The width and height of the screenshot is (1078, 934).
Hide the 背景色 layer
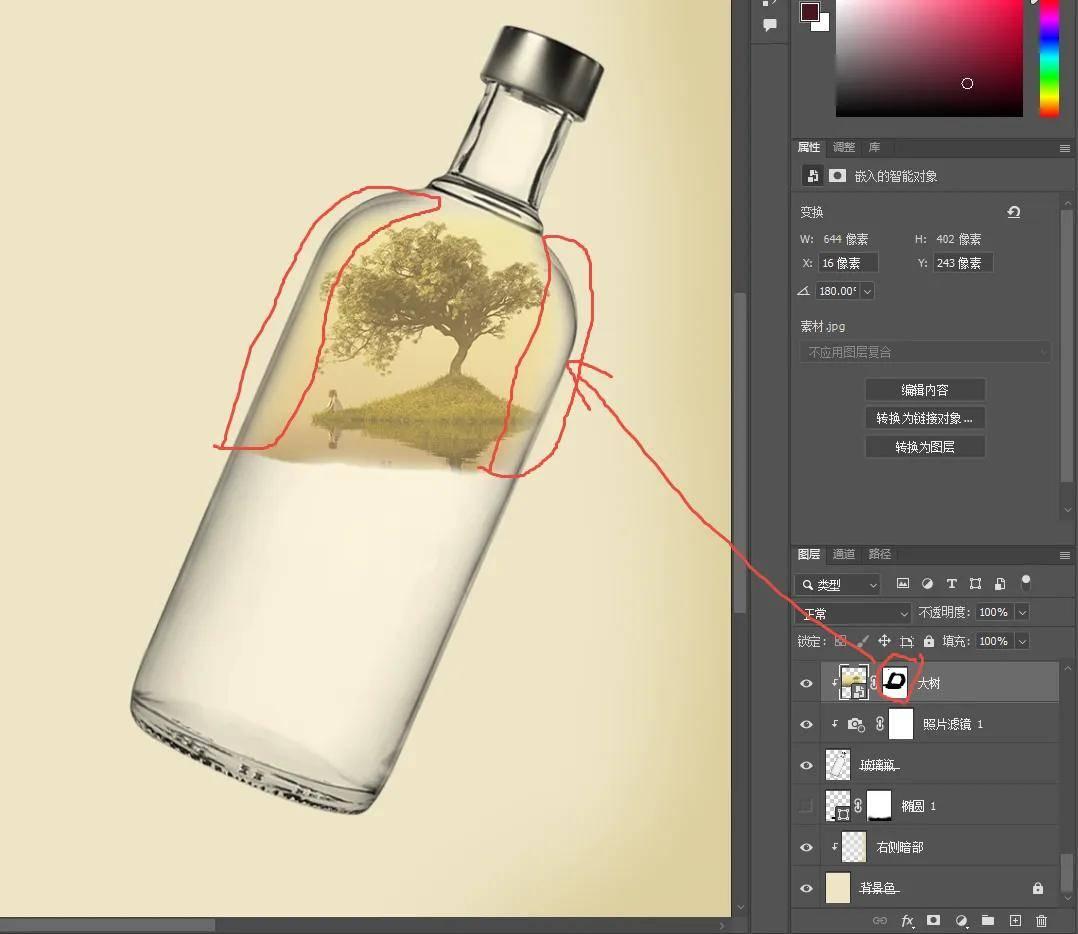(806, 888)
